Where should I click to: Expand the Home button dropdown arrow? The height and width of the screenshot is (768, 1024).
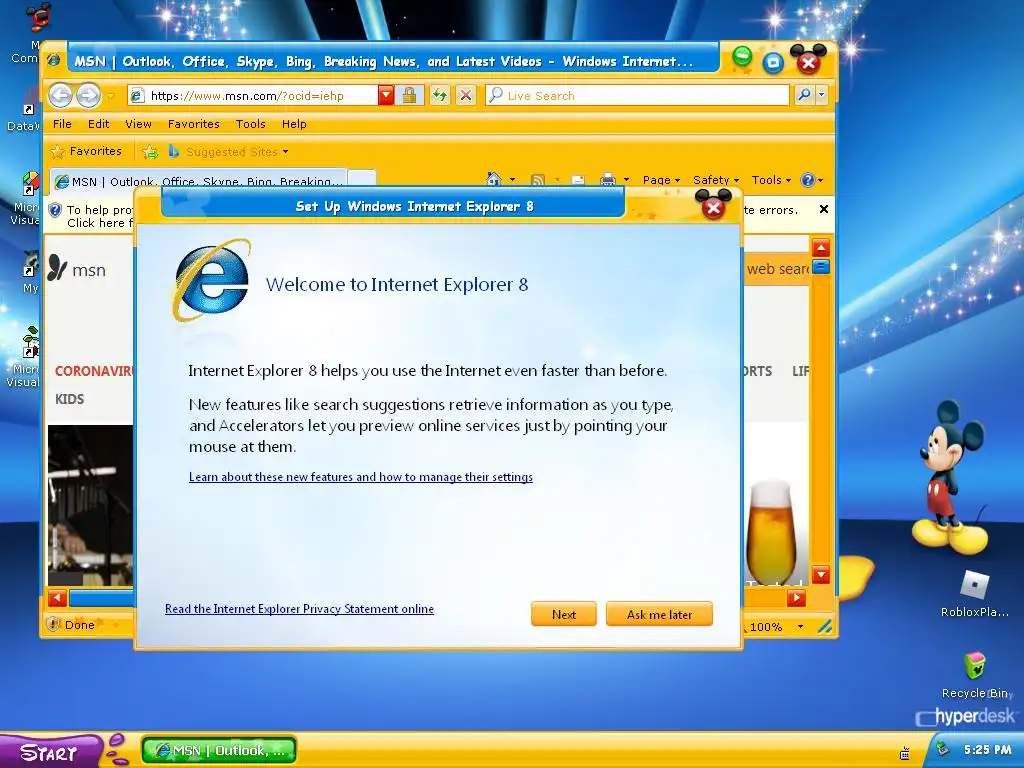click(513, 180)
